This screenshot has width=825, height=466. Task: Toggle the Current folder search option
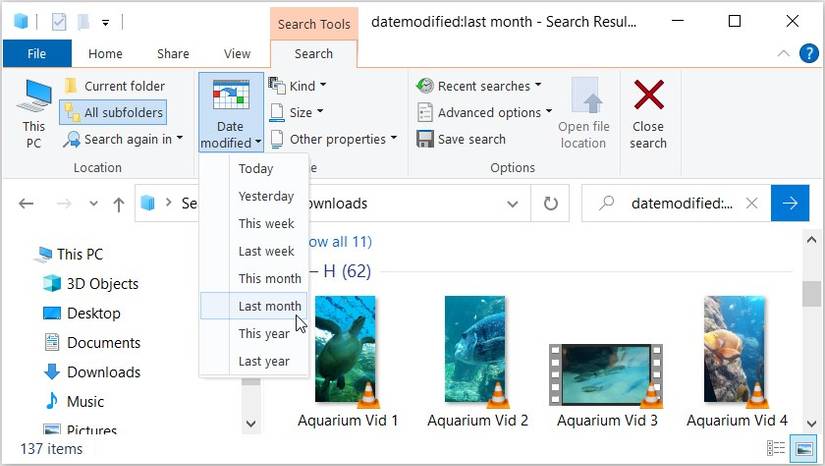click(x=113, y=86)
